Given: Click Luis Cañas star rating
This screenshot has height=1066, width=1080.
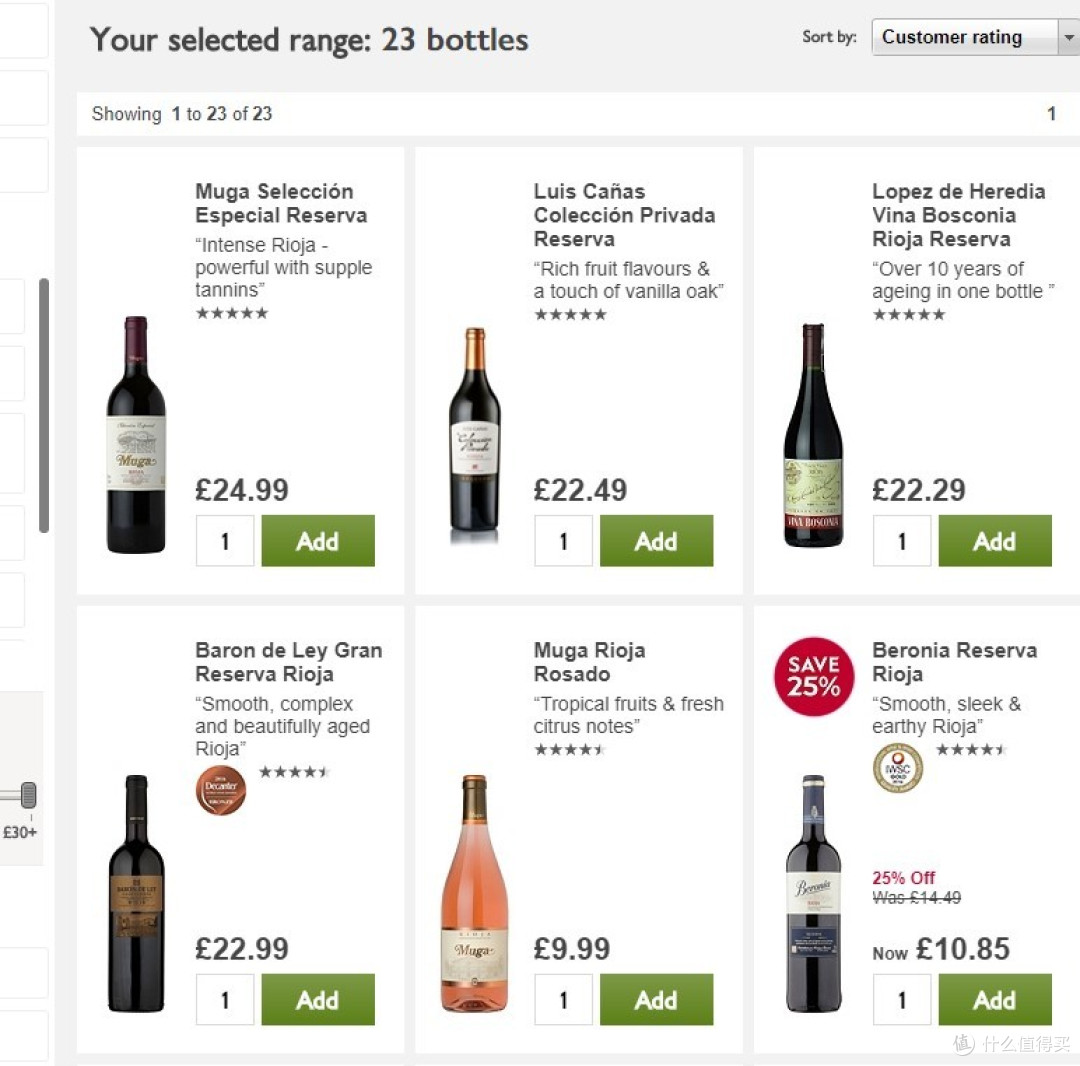Looking at the screenshot, I should (570, 315).
